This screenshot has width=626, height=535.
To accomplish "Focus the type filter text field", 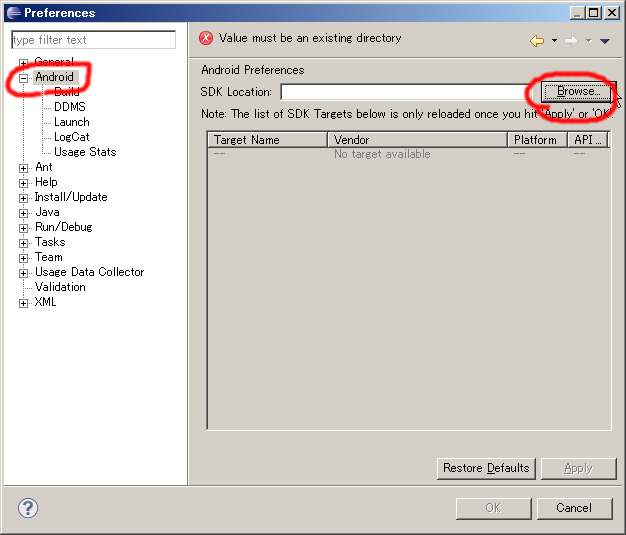I will tap(94, 40).
